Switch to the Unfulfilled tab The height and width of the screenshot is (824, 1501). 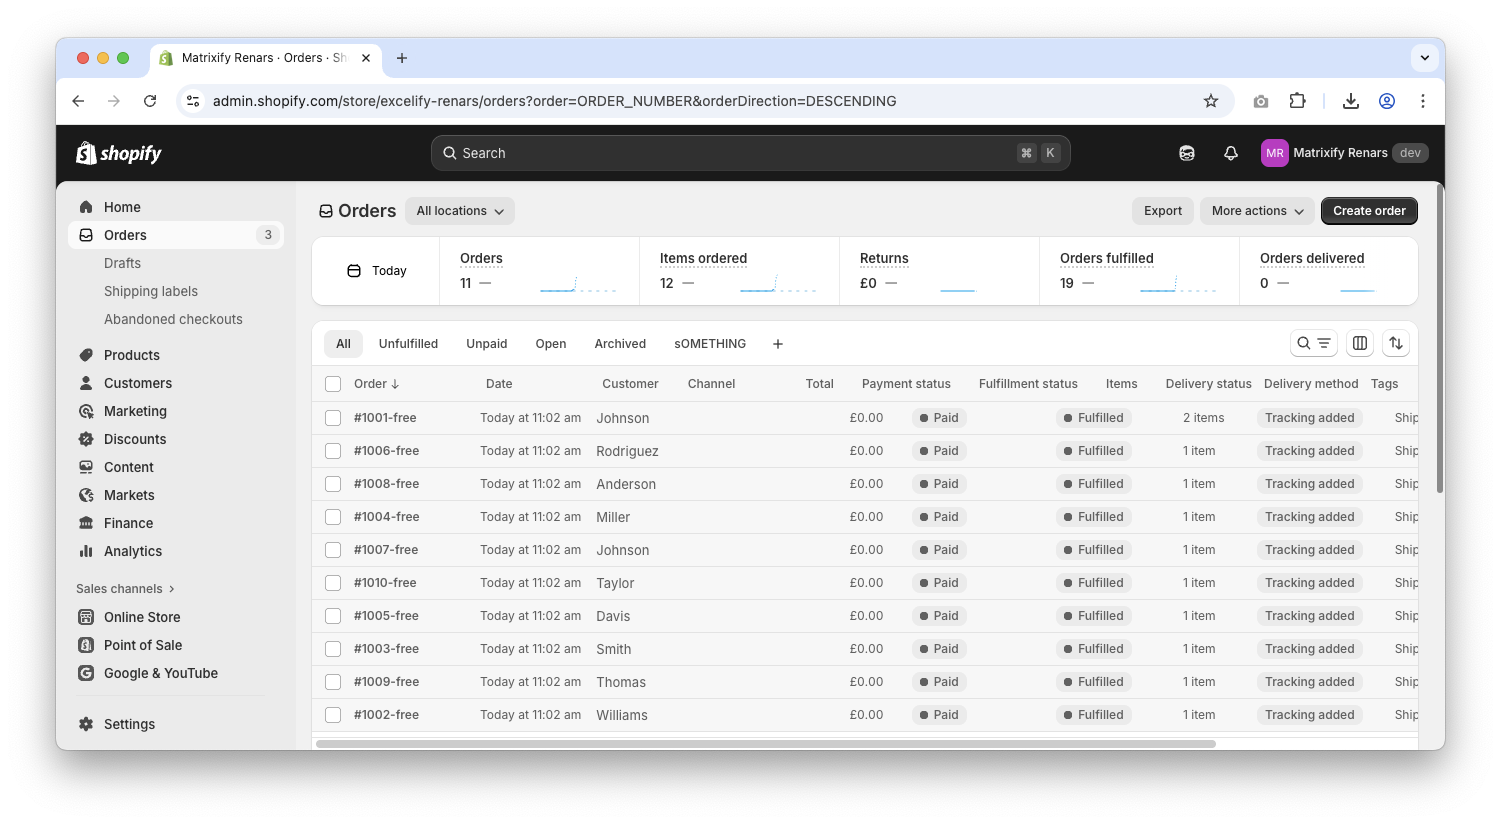click(x=408, y=344)
